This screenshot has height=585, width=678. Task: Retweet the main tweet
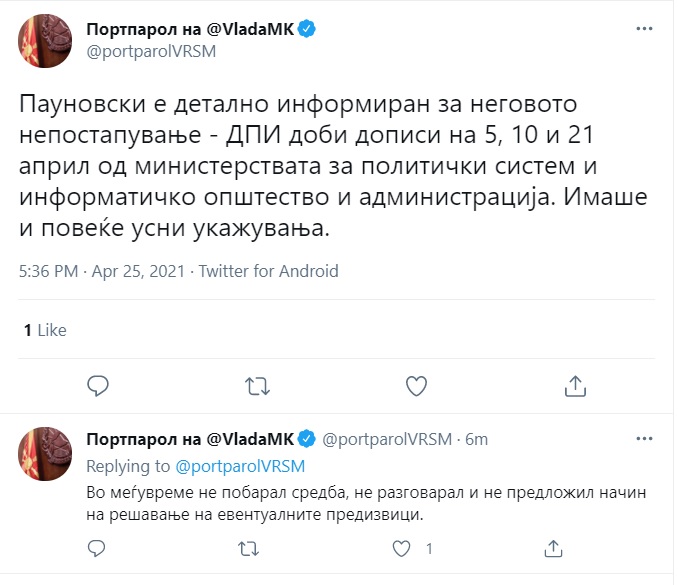tap(257, 386)
